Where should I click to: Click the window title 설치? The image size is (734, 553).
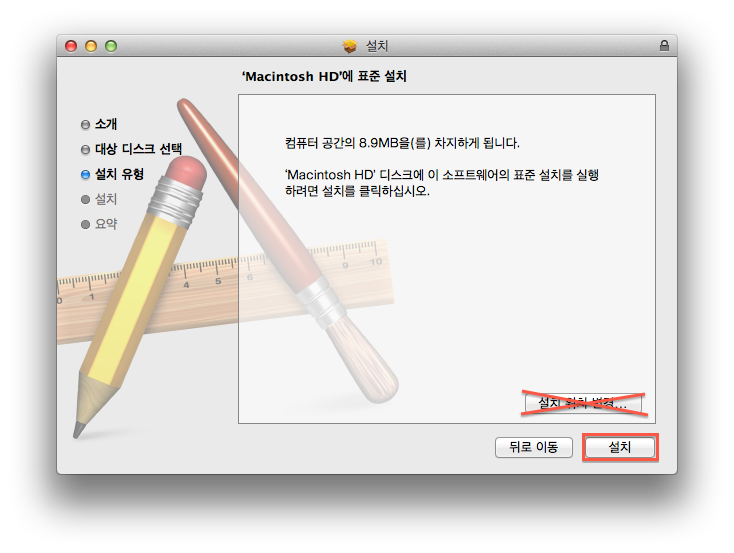[x=377, y=46]
